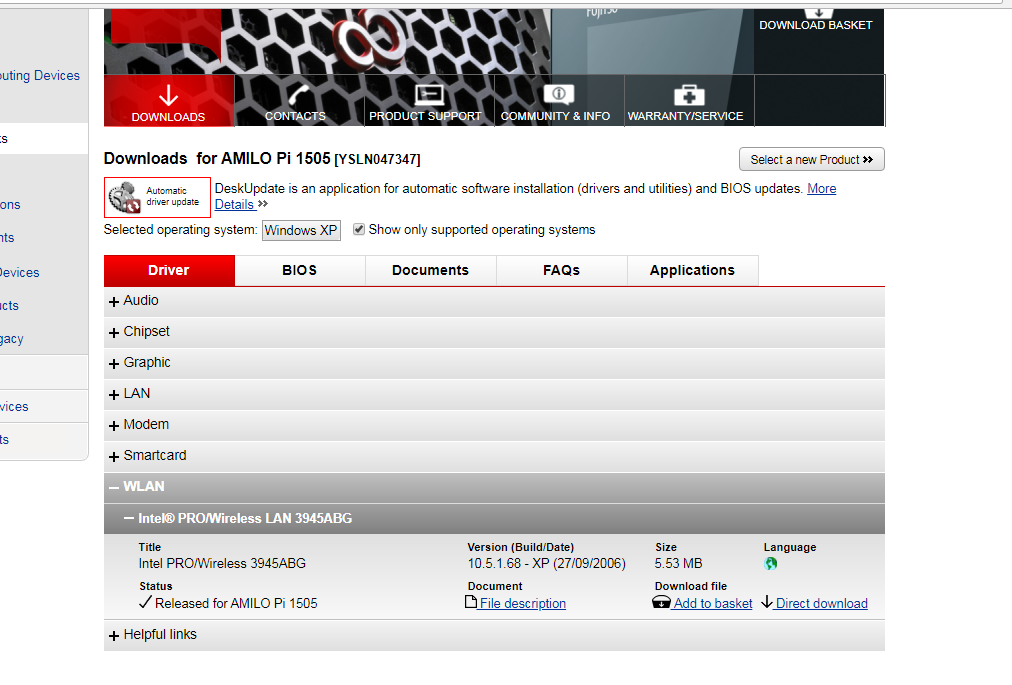Expand the Chipset driver category
1012x685 pixels.
(x=494, y=332)
